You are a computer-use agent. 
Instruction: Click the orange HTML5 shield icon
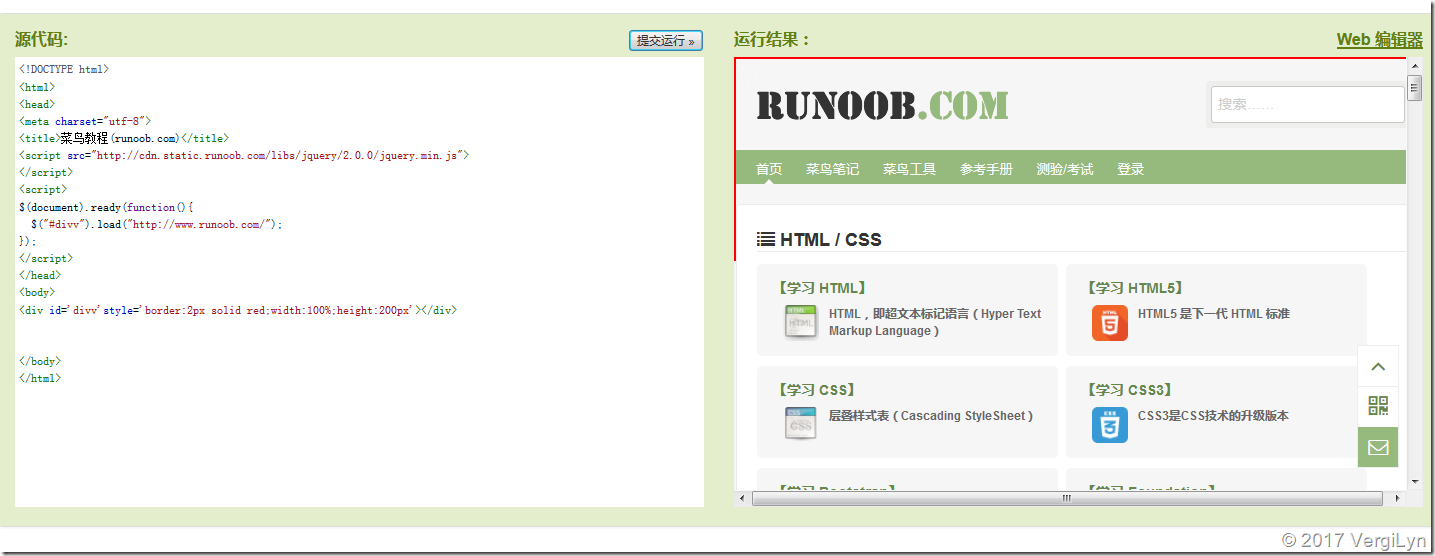[1109, 322]
